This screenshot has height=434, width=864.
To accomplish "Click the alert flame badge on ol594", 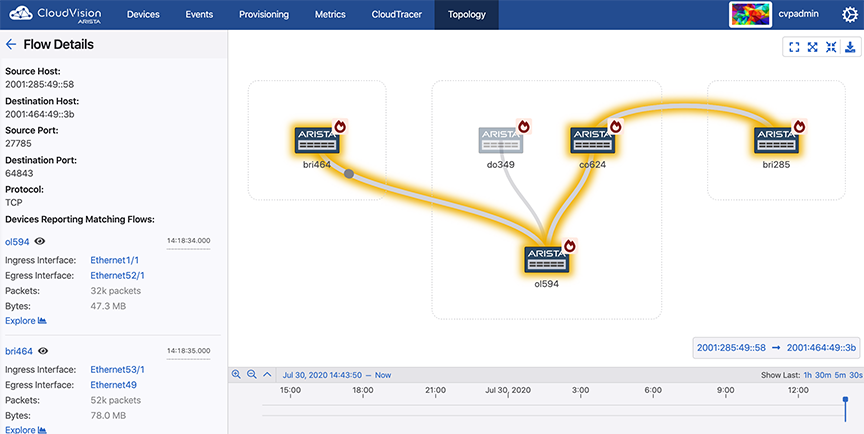I will [570, 246].
